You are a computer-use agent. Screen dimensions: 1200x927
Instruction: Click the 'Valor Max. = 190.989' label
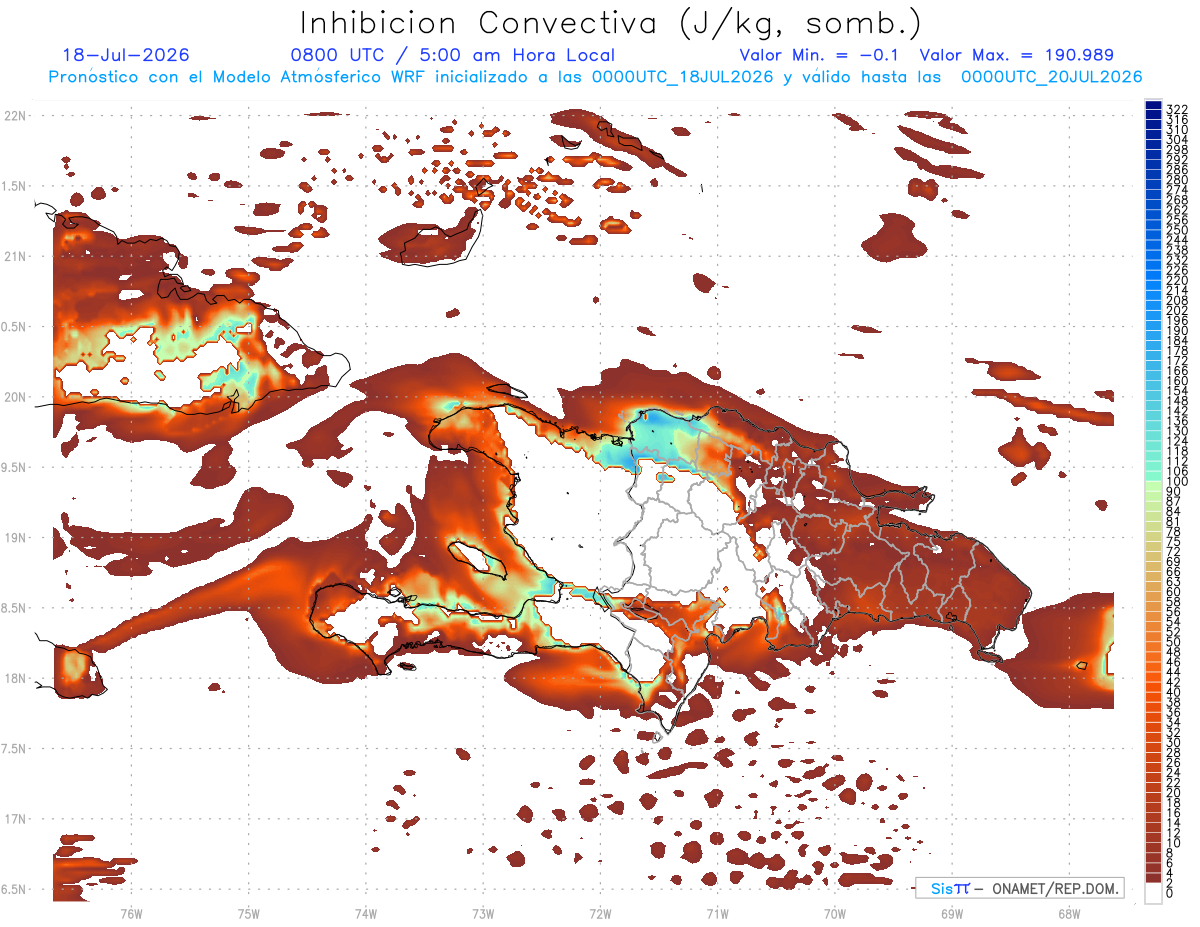pos(1016,56)
